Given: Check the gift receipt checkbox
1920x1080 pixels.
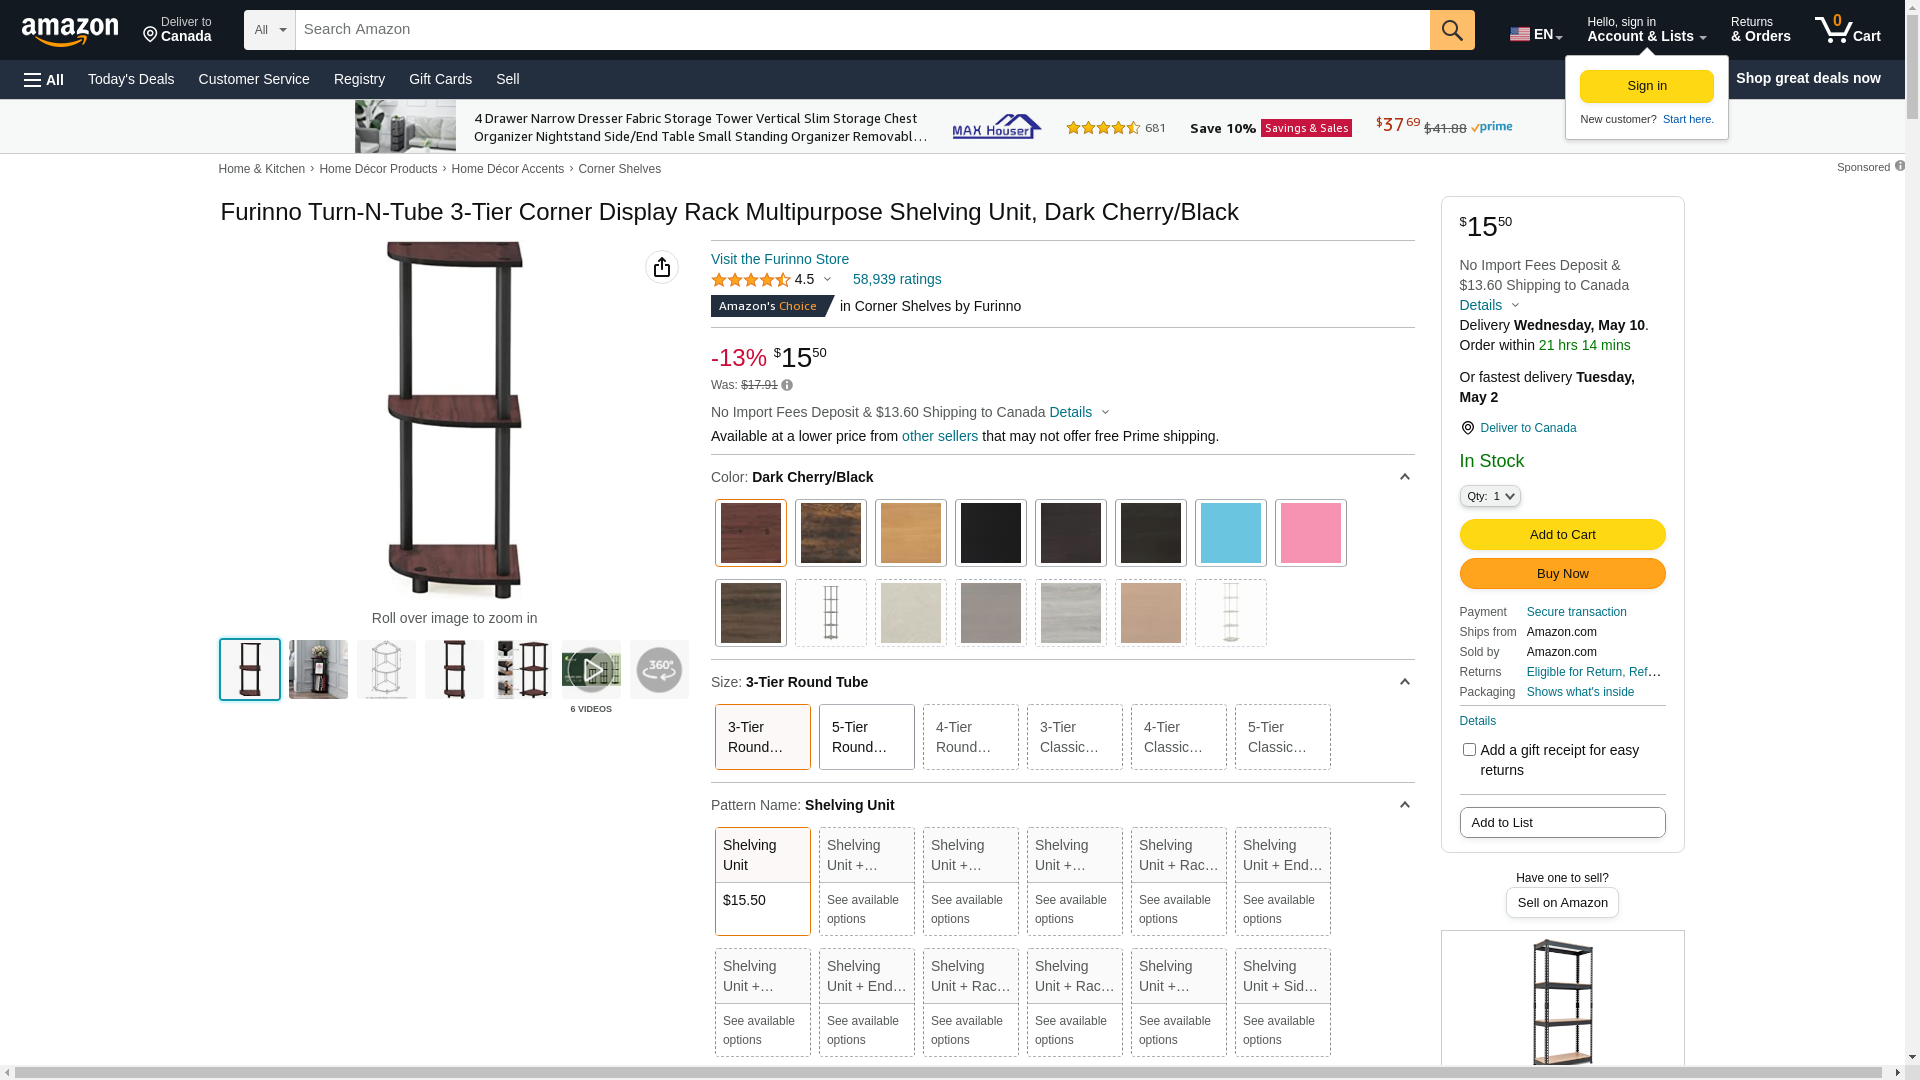Looking at the screenshot, I should (1469, 749).
